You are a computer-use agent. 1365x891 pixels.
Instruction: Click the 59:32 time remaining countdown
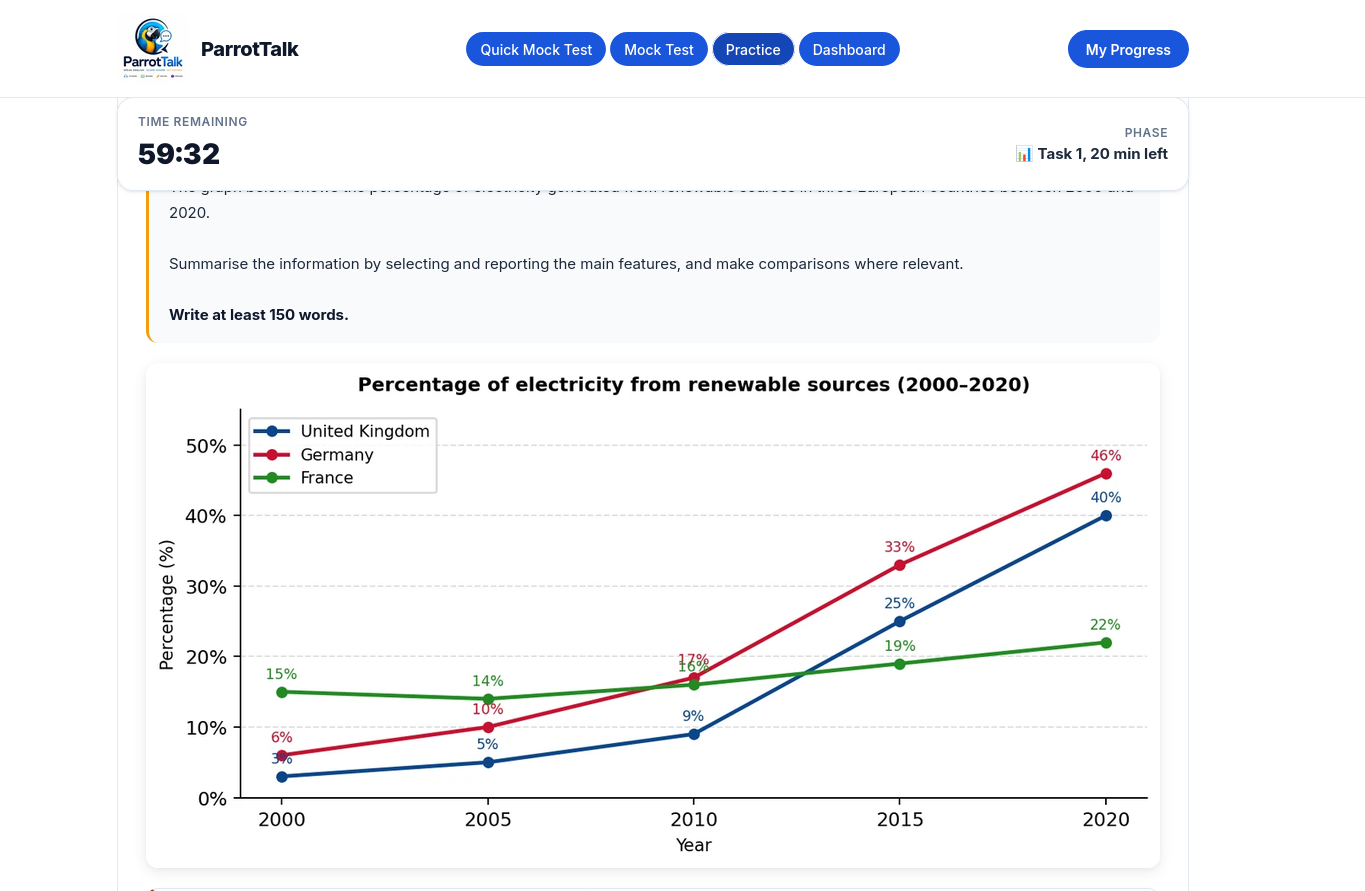tap(179, 154)
